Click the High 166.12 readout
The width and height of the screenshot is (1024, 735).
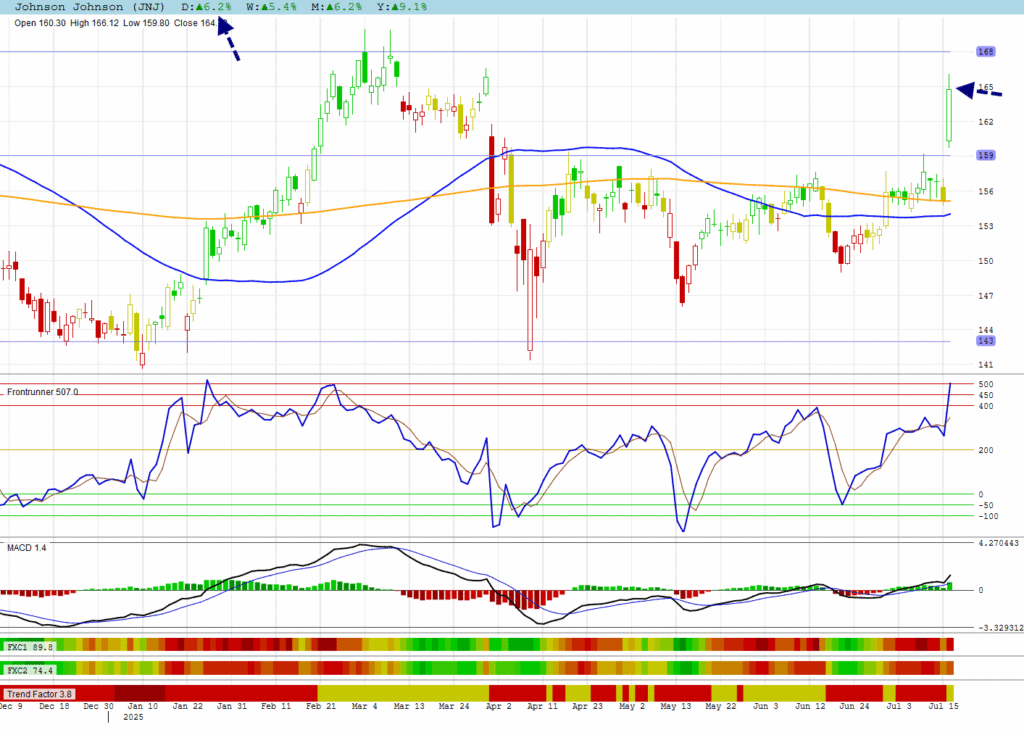(94, 23)
